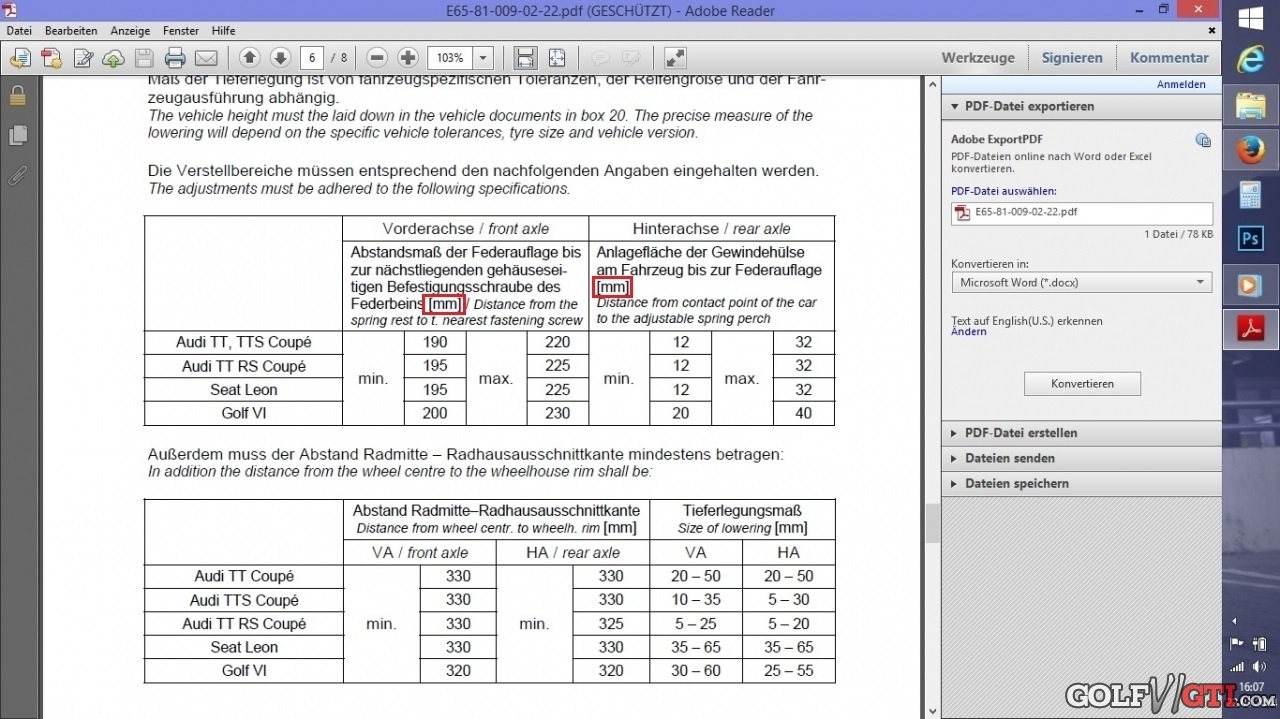Click the network signal tray icon
The width and height of the screenshot is (1280, 719).
(1237, 666)
